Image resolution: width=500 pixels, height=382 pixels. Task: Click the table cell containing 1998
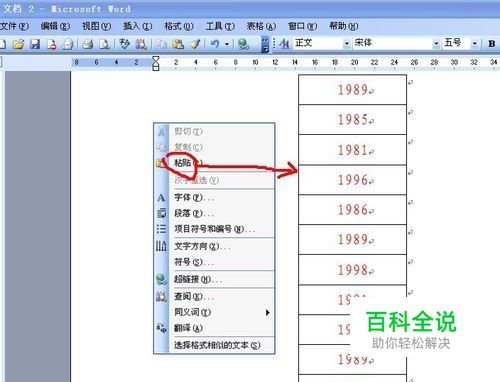[x=352, y=270]
